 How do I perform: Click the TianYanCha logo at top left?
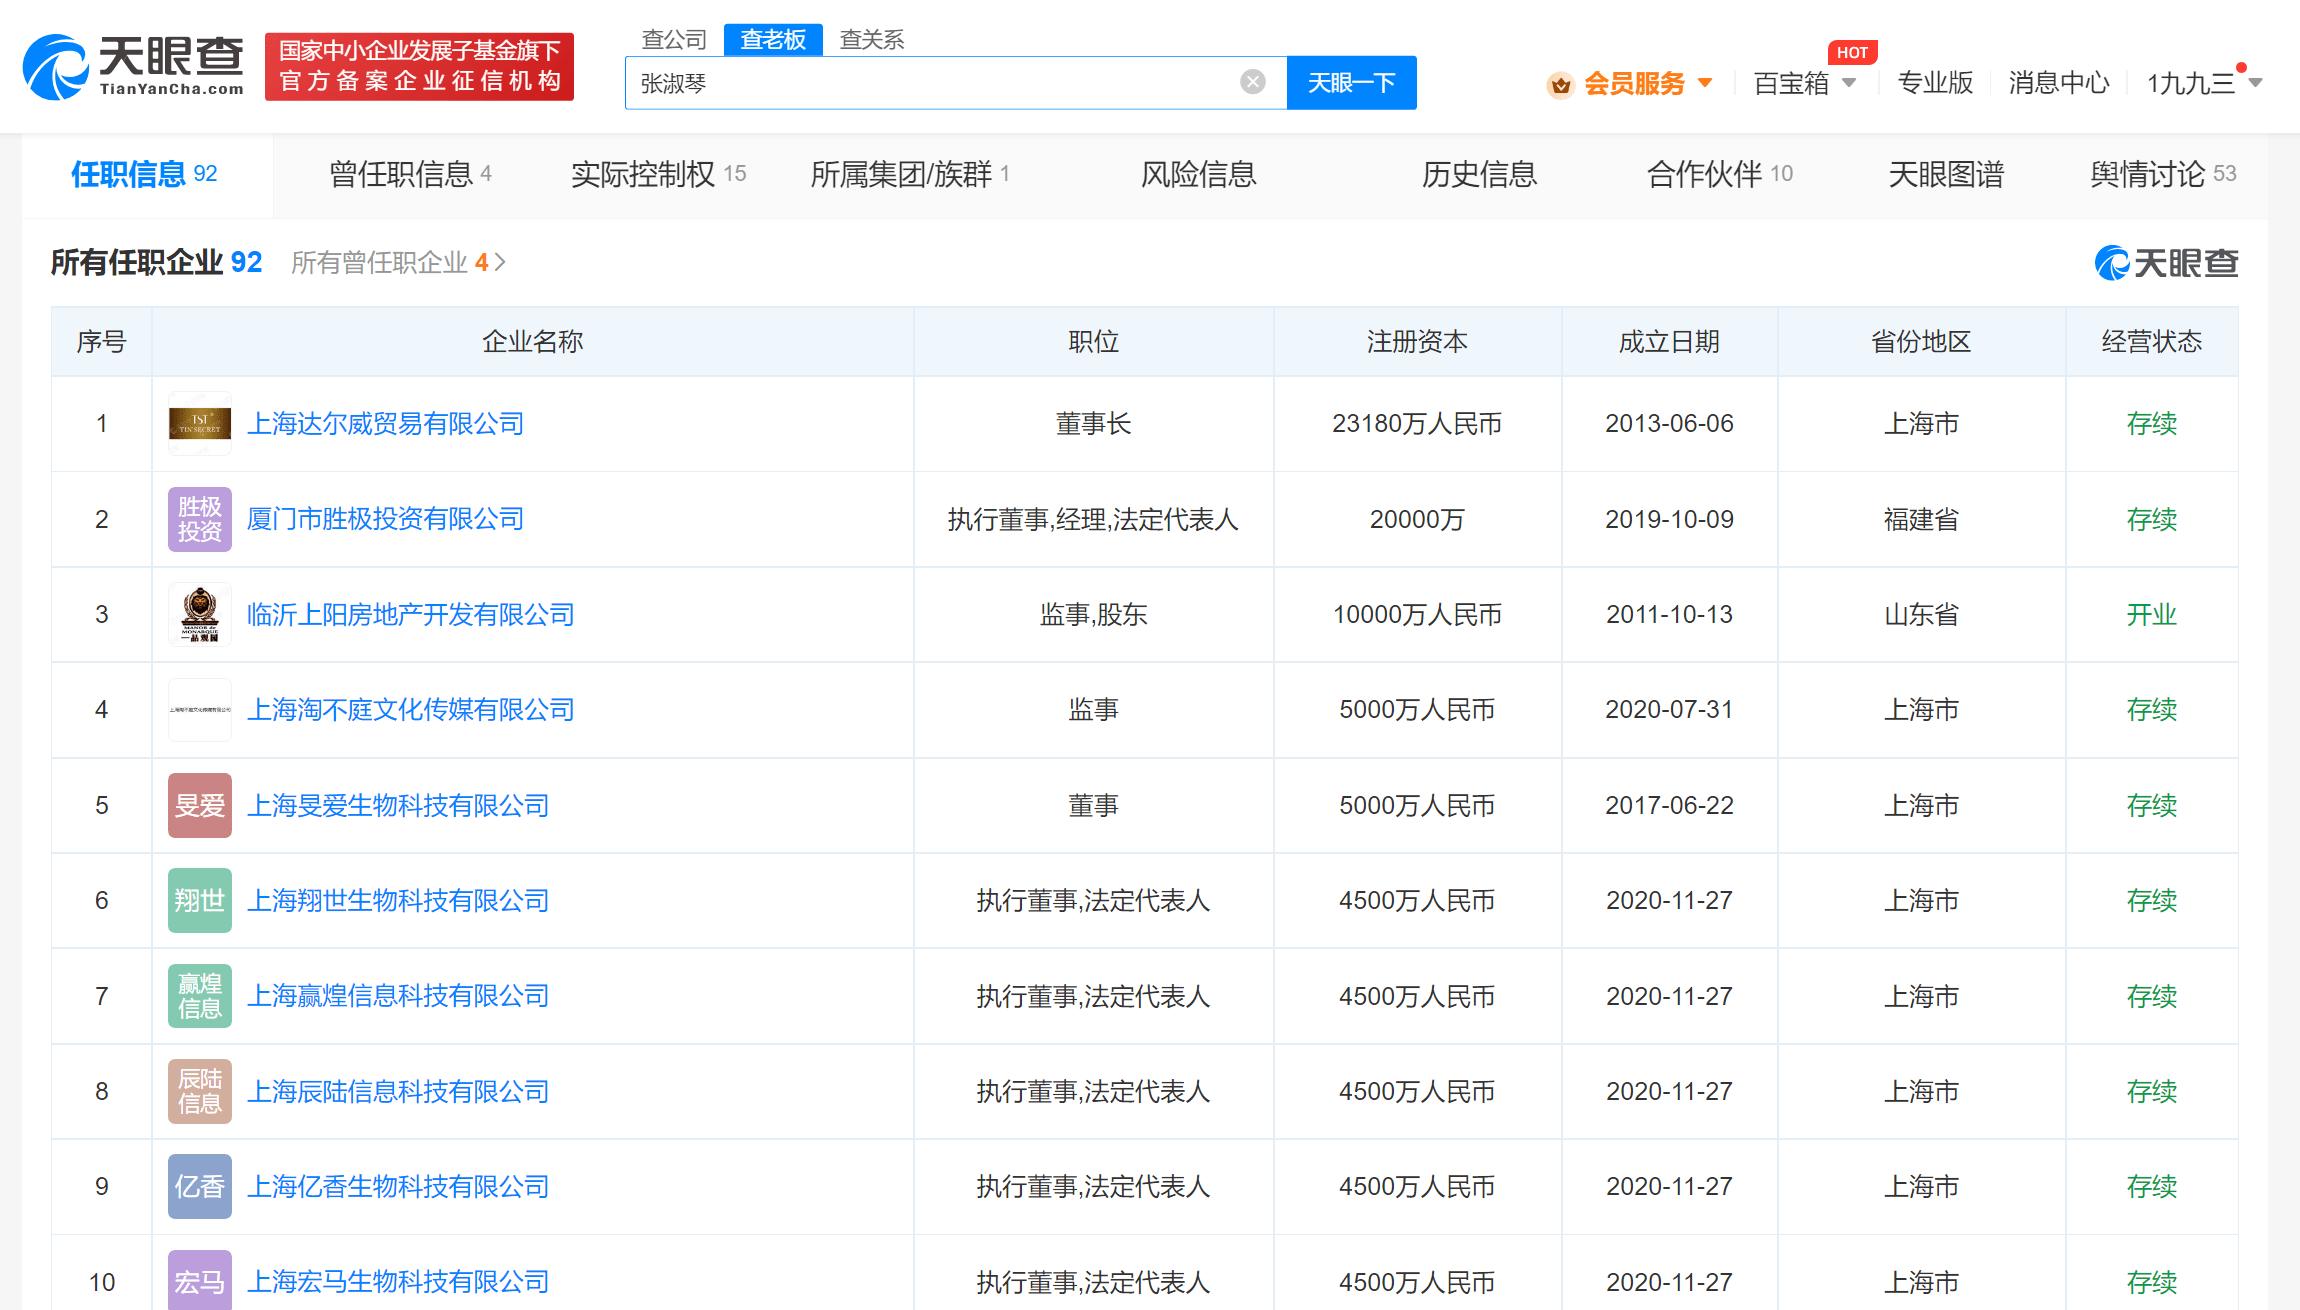(133, 67)
